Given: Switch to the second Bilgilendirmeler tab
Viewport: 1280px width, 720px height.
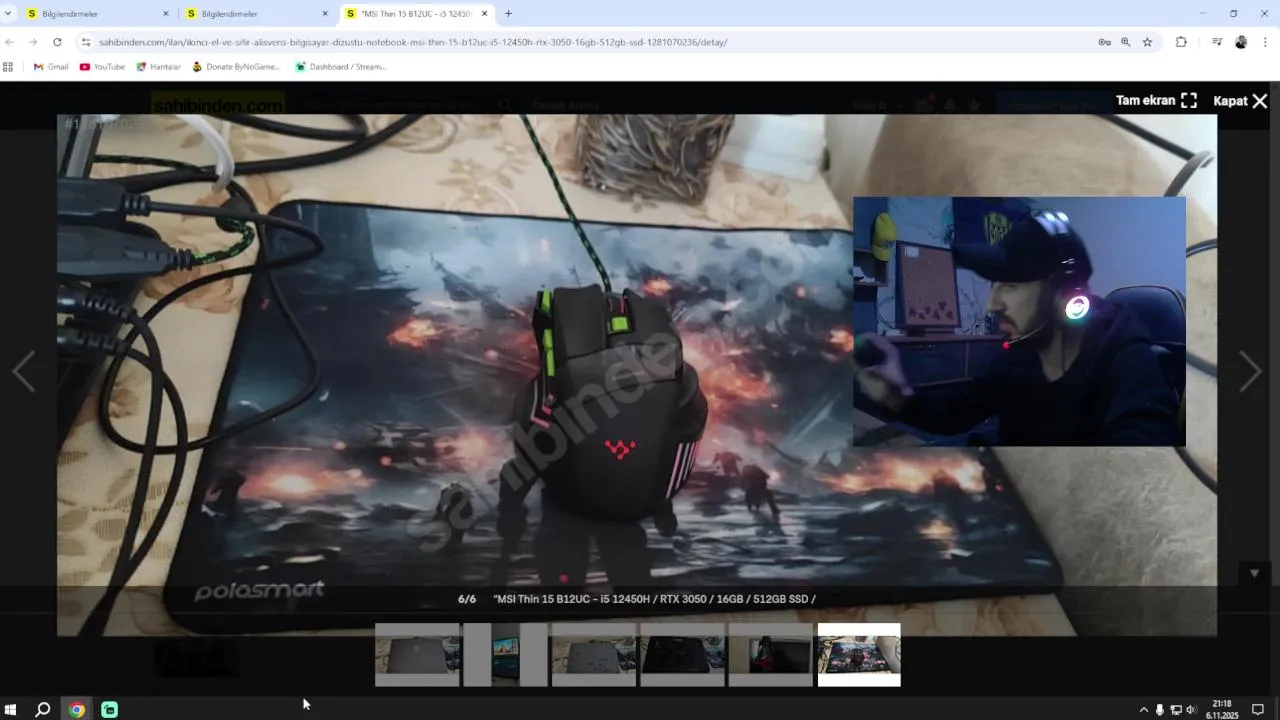Looking at the screenshot, I should click(x=257, y=14).
